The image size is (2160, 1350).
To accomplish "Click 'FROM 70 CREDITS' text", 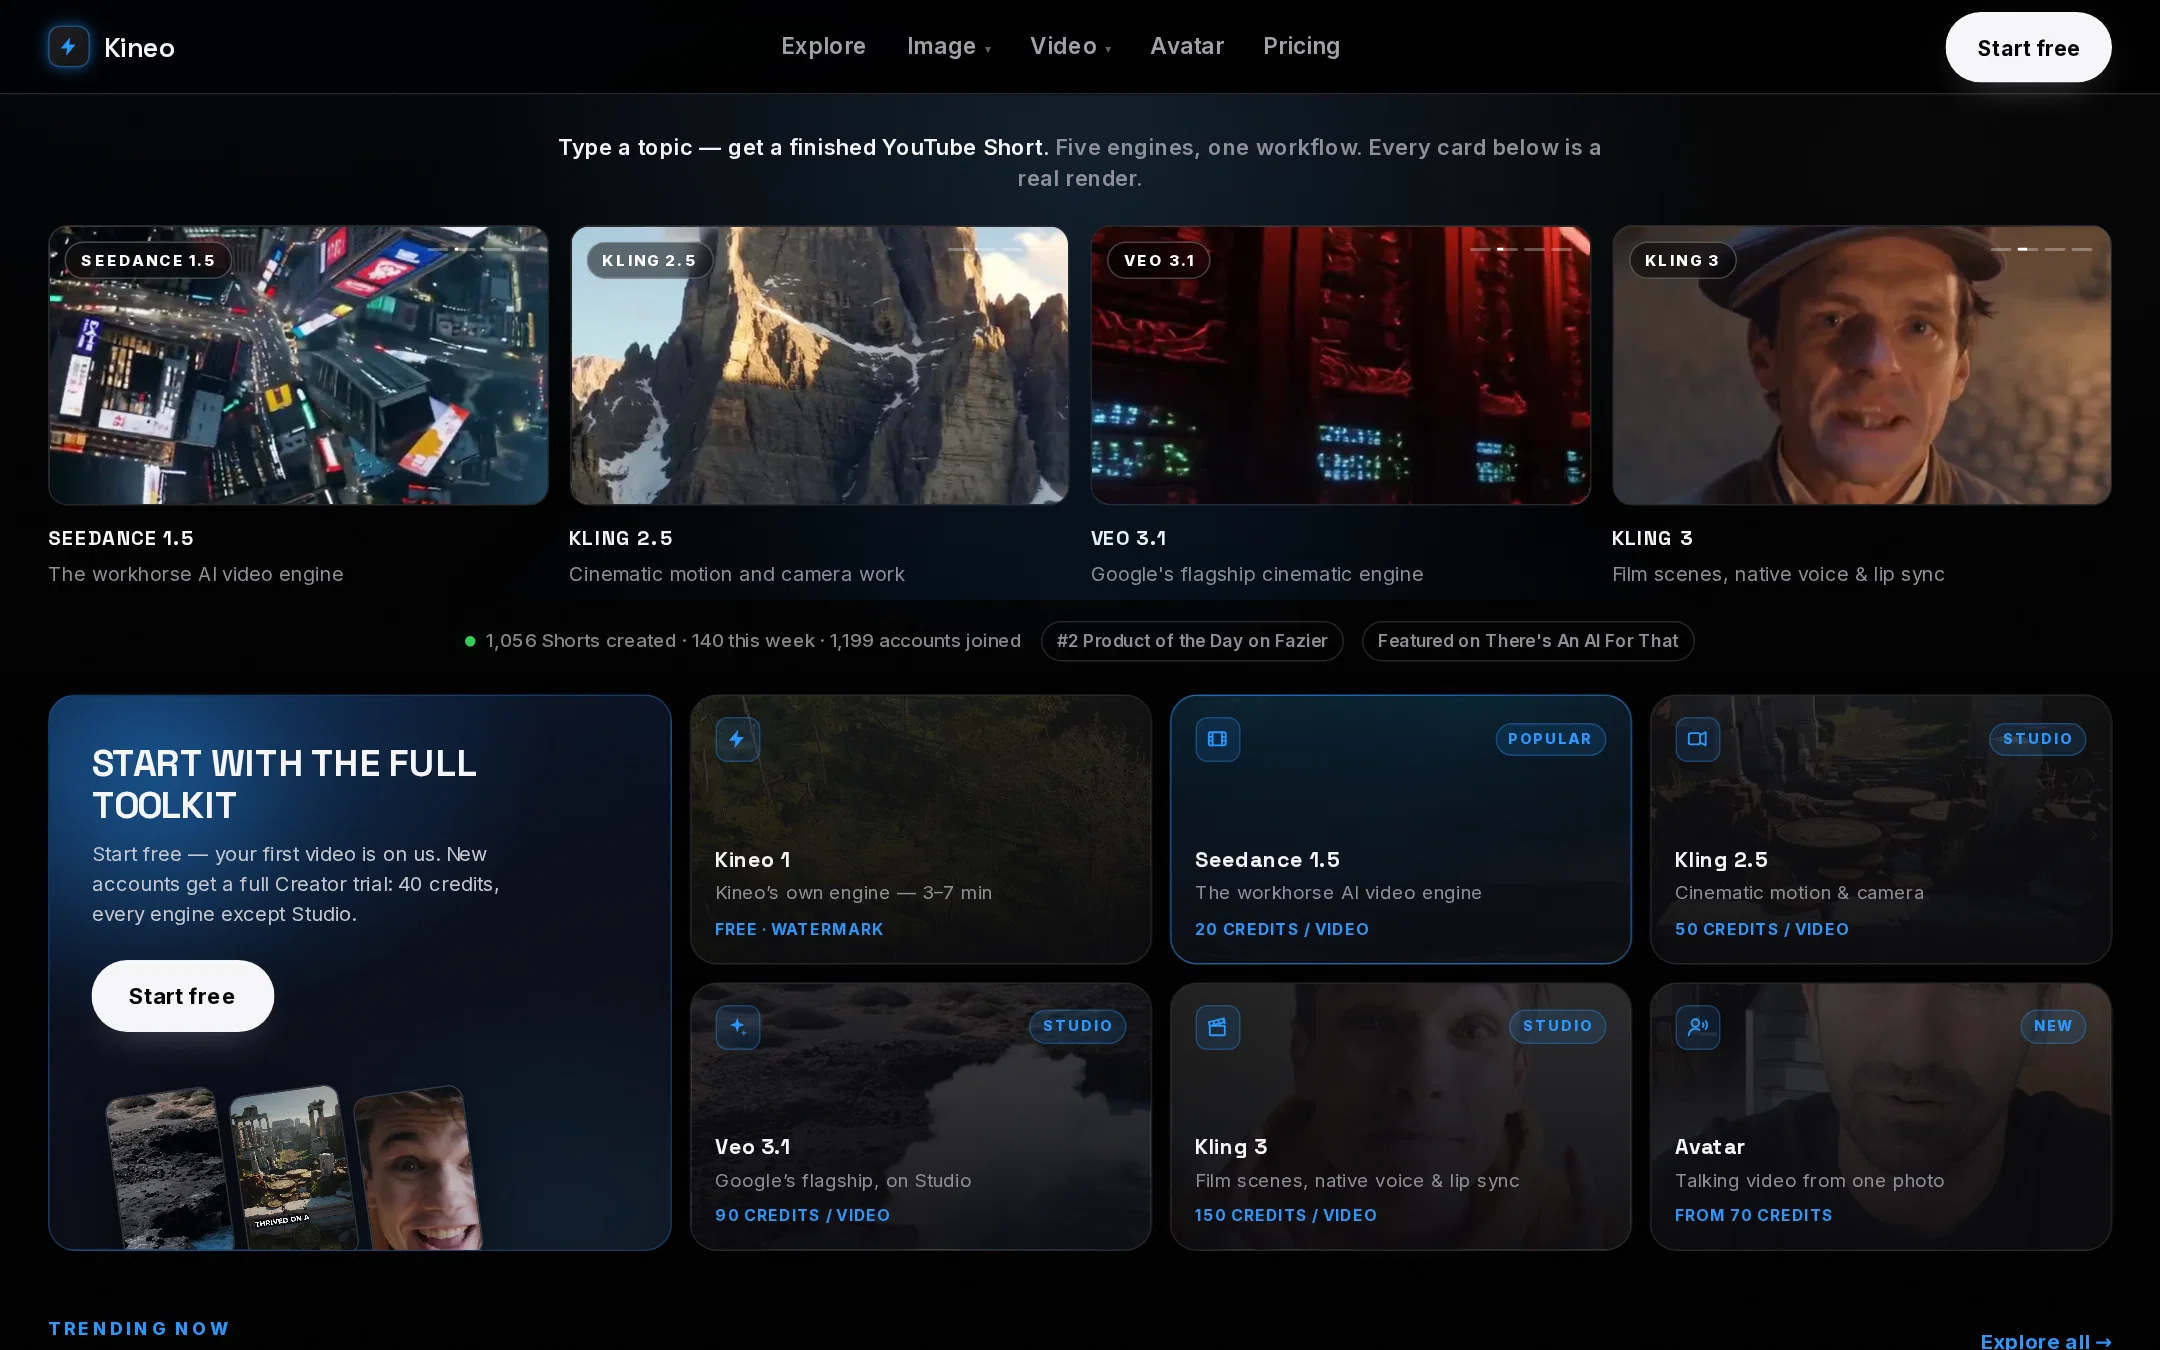I will tap(1754, 1215).
